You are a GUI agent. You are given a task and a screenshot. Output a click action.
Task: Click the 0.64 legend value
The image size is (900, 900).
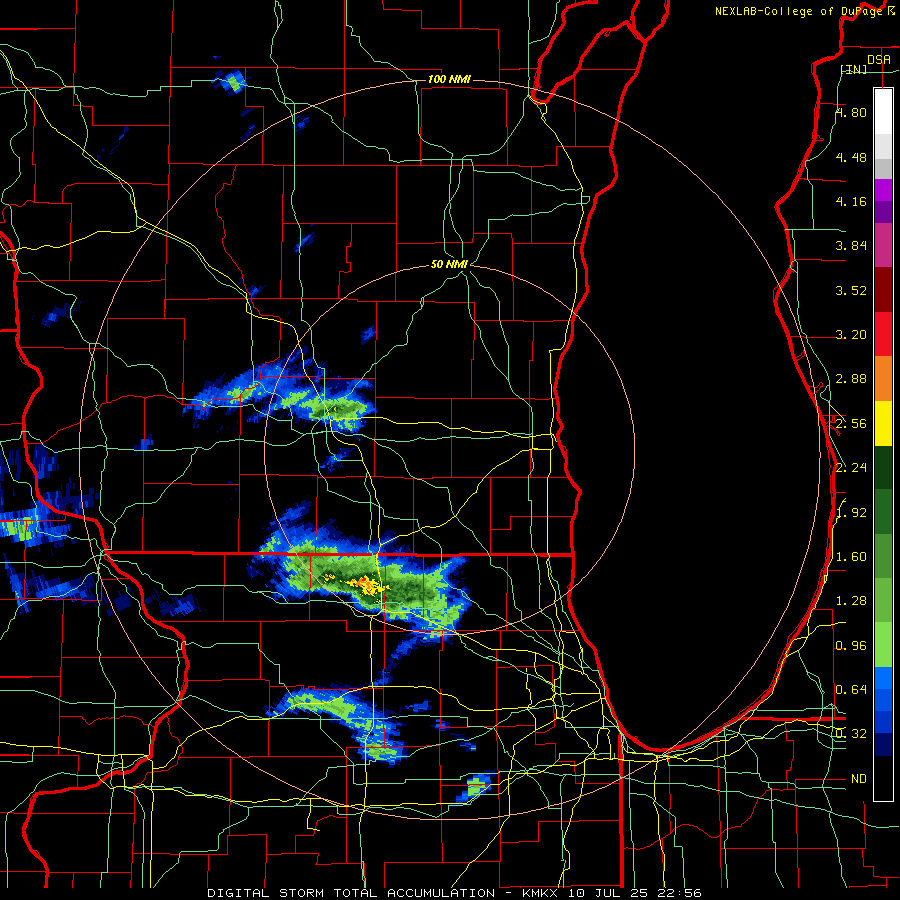click(851, 690)
